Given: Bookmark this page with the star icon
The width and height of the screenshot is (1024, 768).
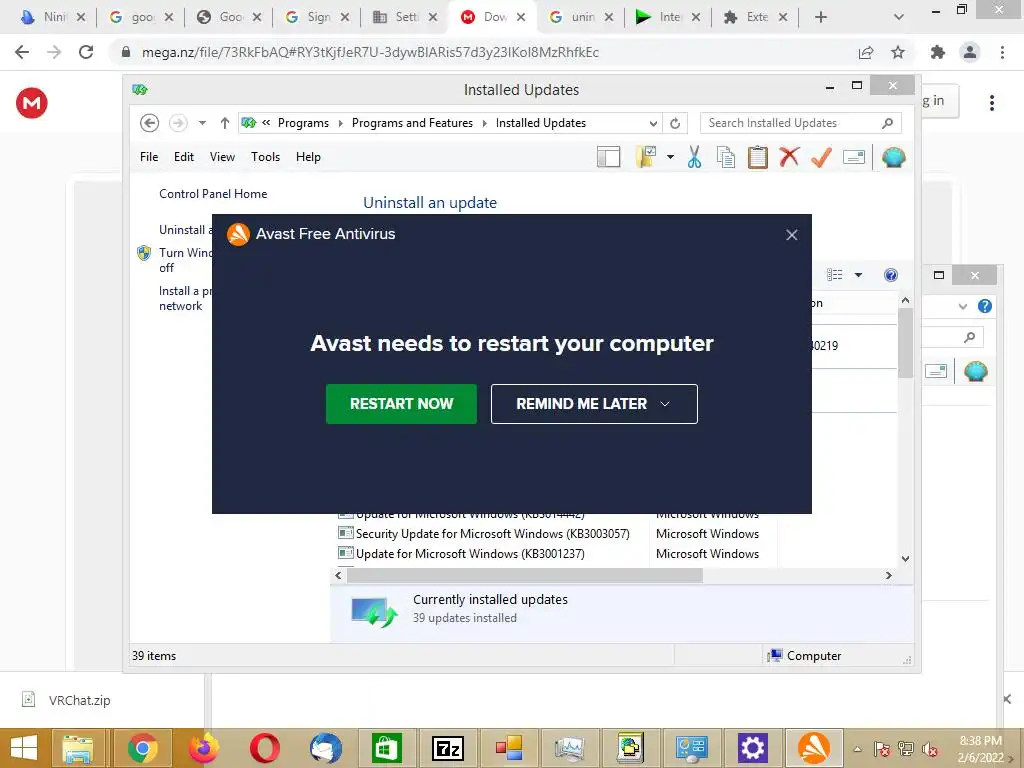Looking at the screenshot, I should pyautogui.click(x=898, y=52).
